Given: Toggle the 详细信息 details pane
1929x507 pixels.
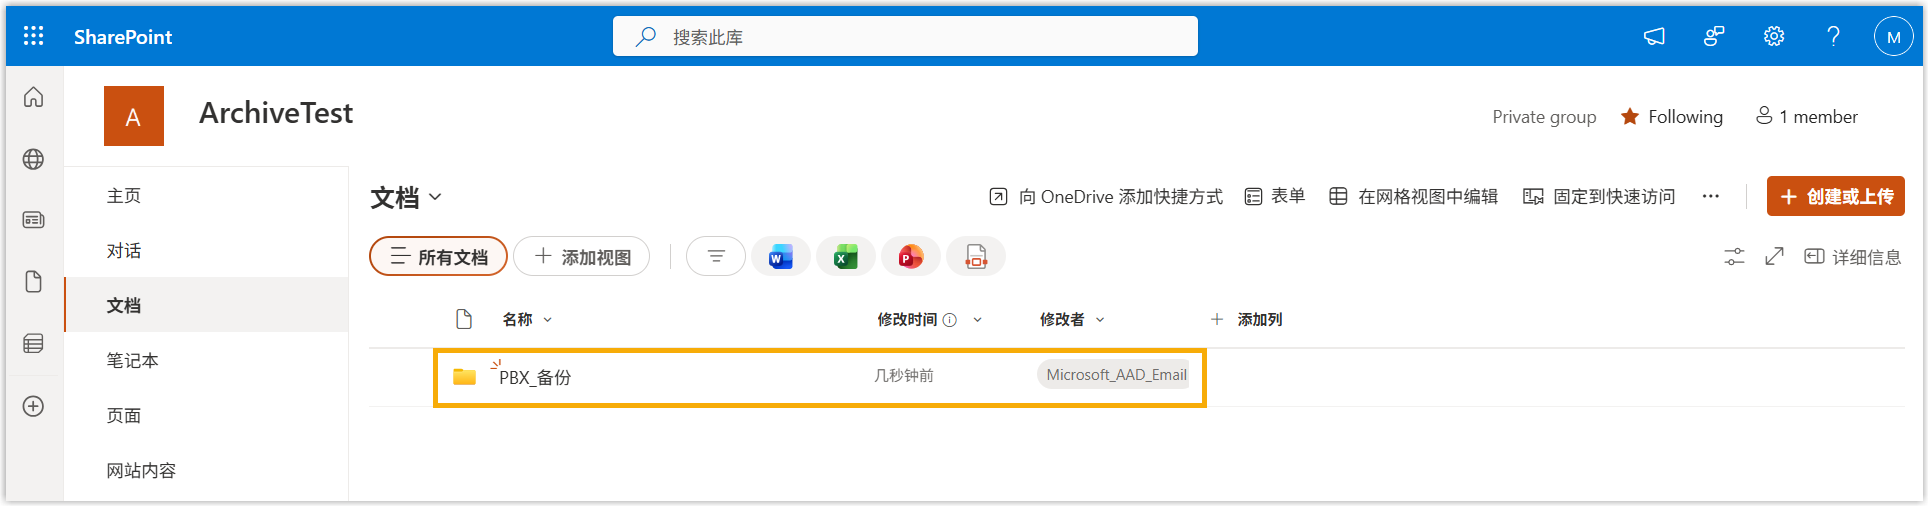Looking at the screenshot, I should click(x=1852, y=257).
